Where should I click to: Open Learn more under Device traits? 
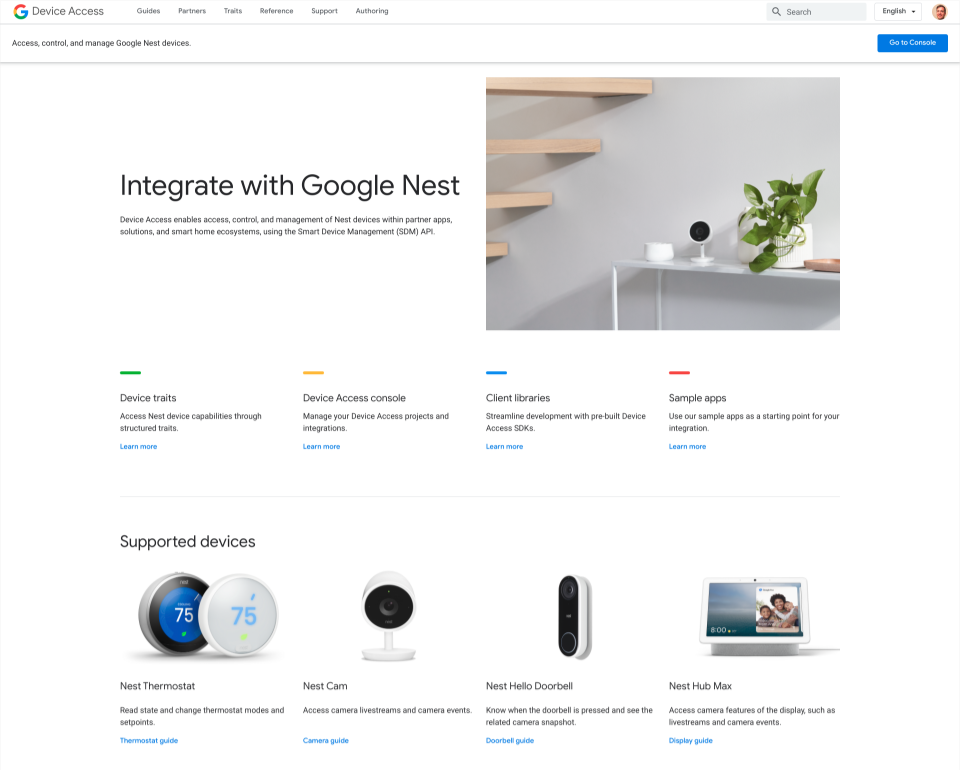(x=138, y=447)
